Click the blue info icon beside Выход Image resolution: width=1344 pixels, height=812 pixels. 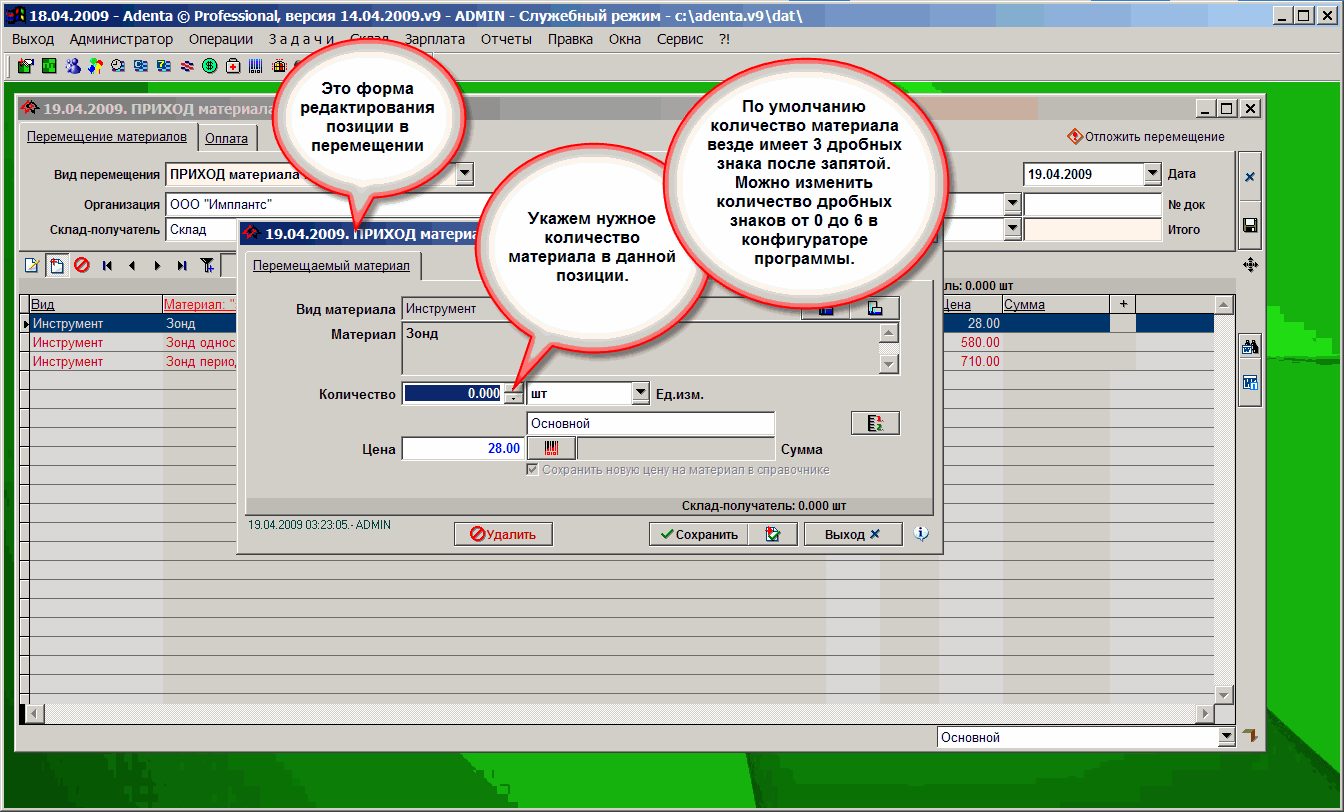[921, 534]
